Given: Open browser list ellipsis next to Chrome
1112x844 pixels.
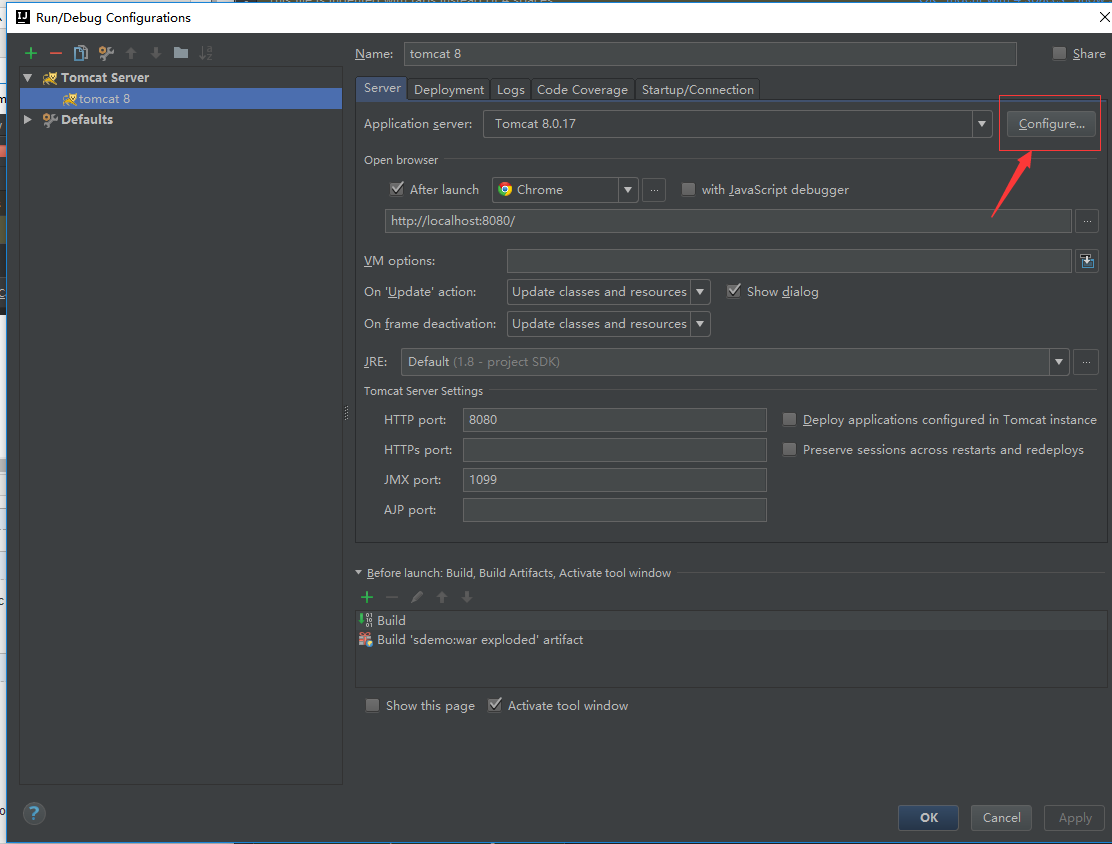Looking at the screenshot, I should [x=654, y=190].
